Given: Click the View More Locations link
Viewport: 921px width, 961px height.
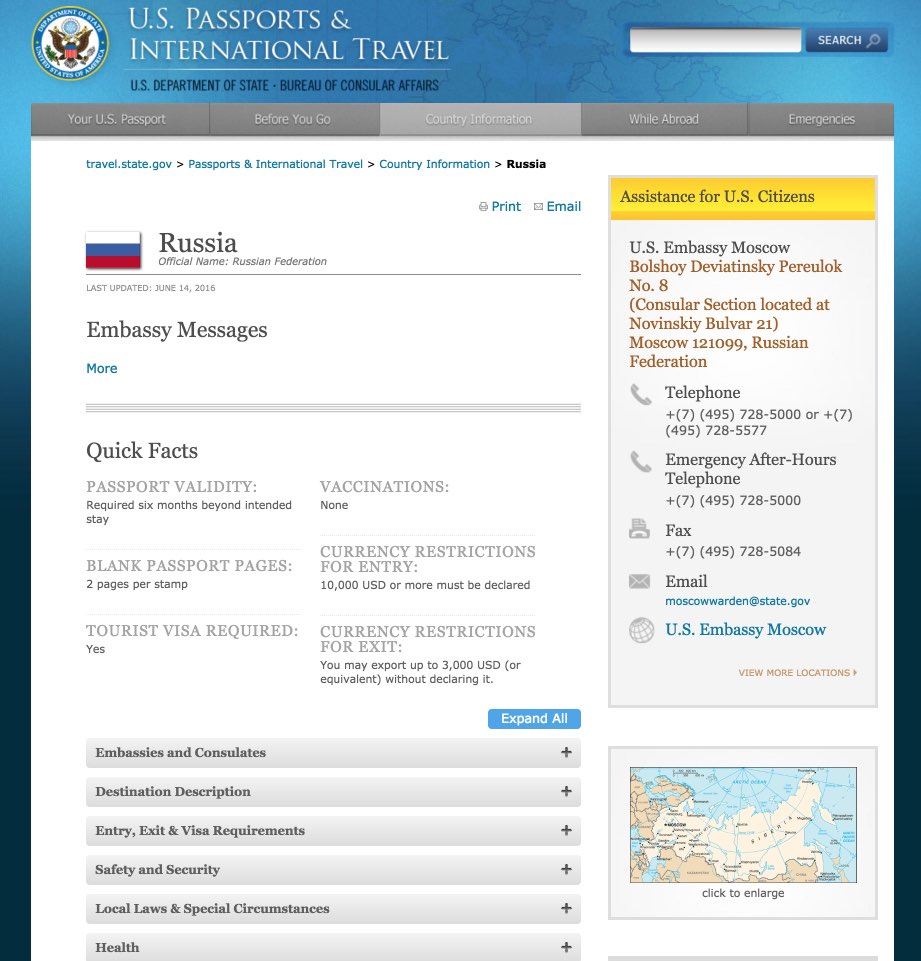Looking at the screenshot, I should click(x=797, y=673).
